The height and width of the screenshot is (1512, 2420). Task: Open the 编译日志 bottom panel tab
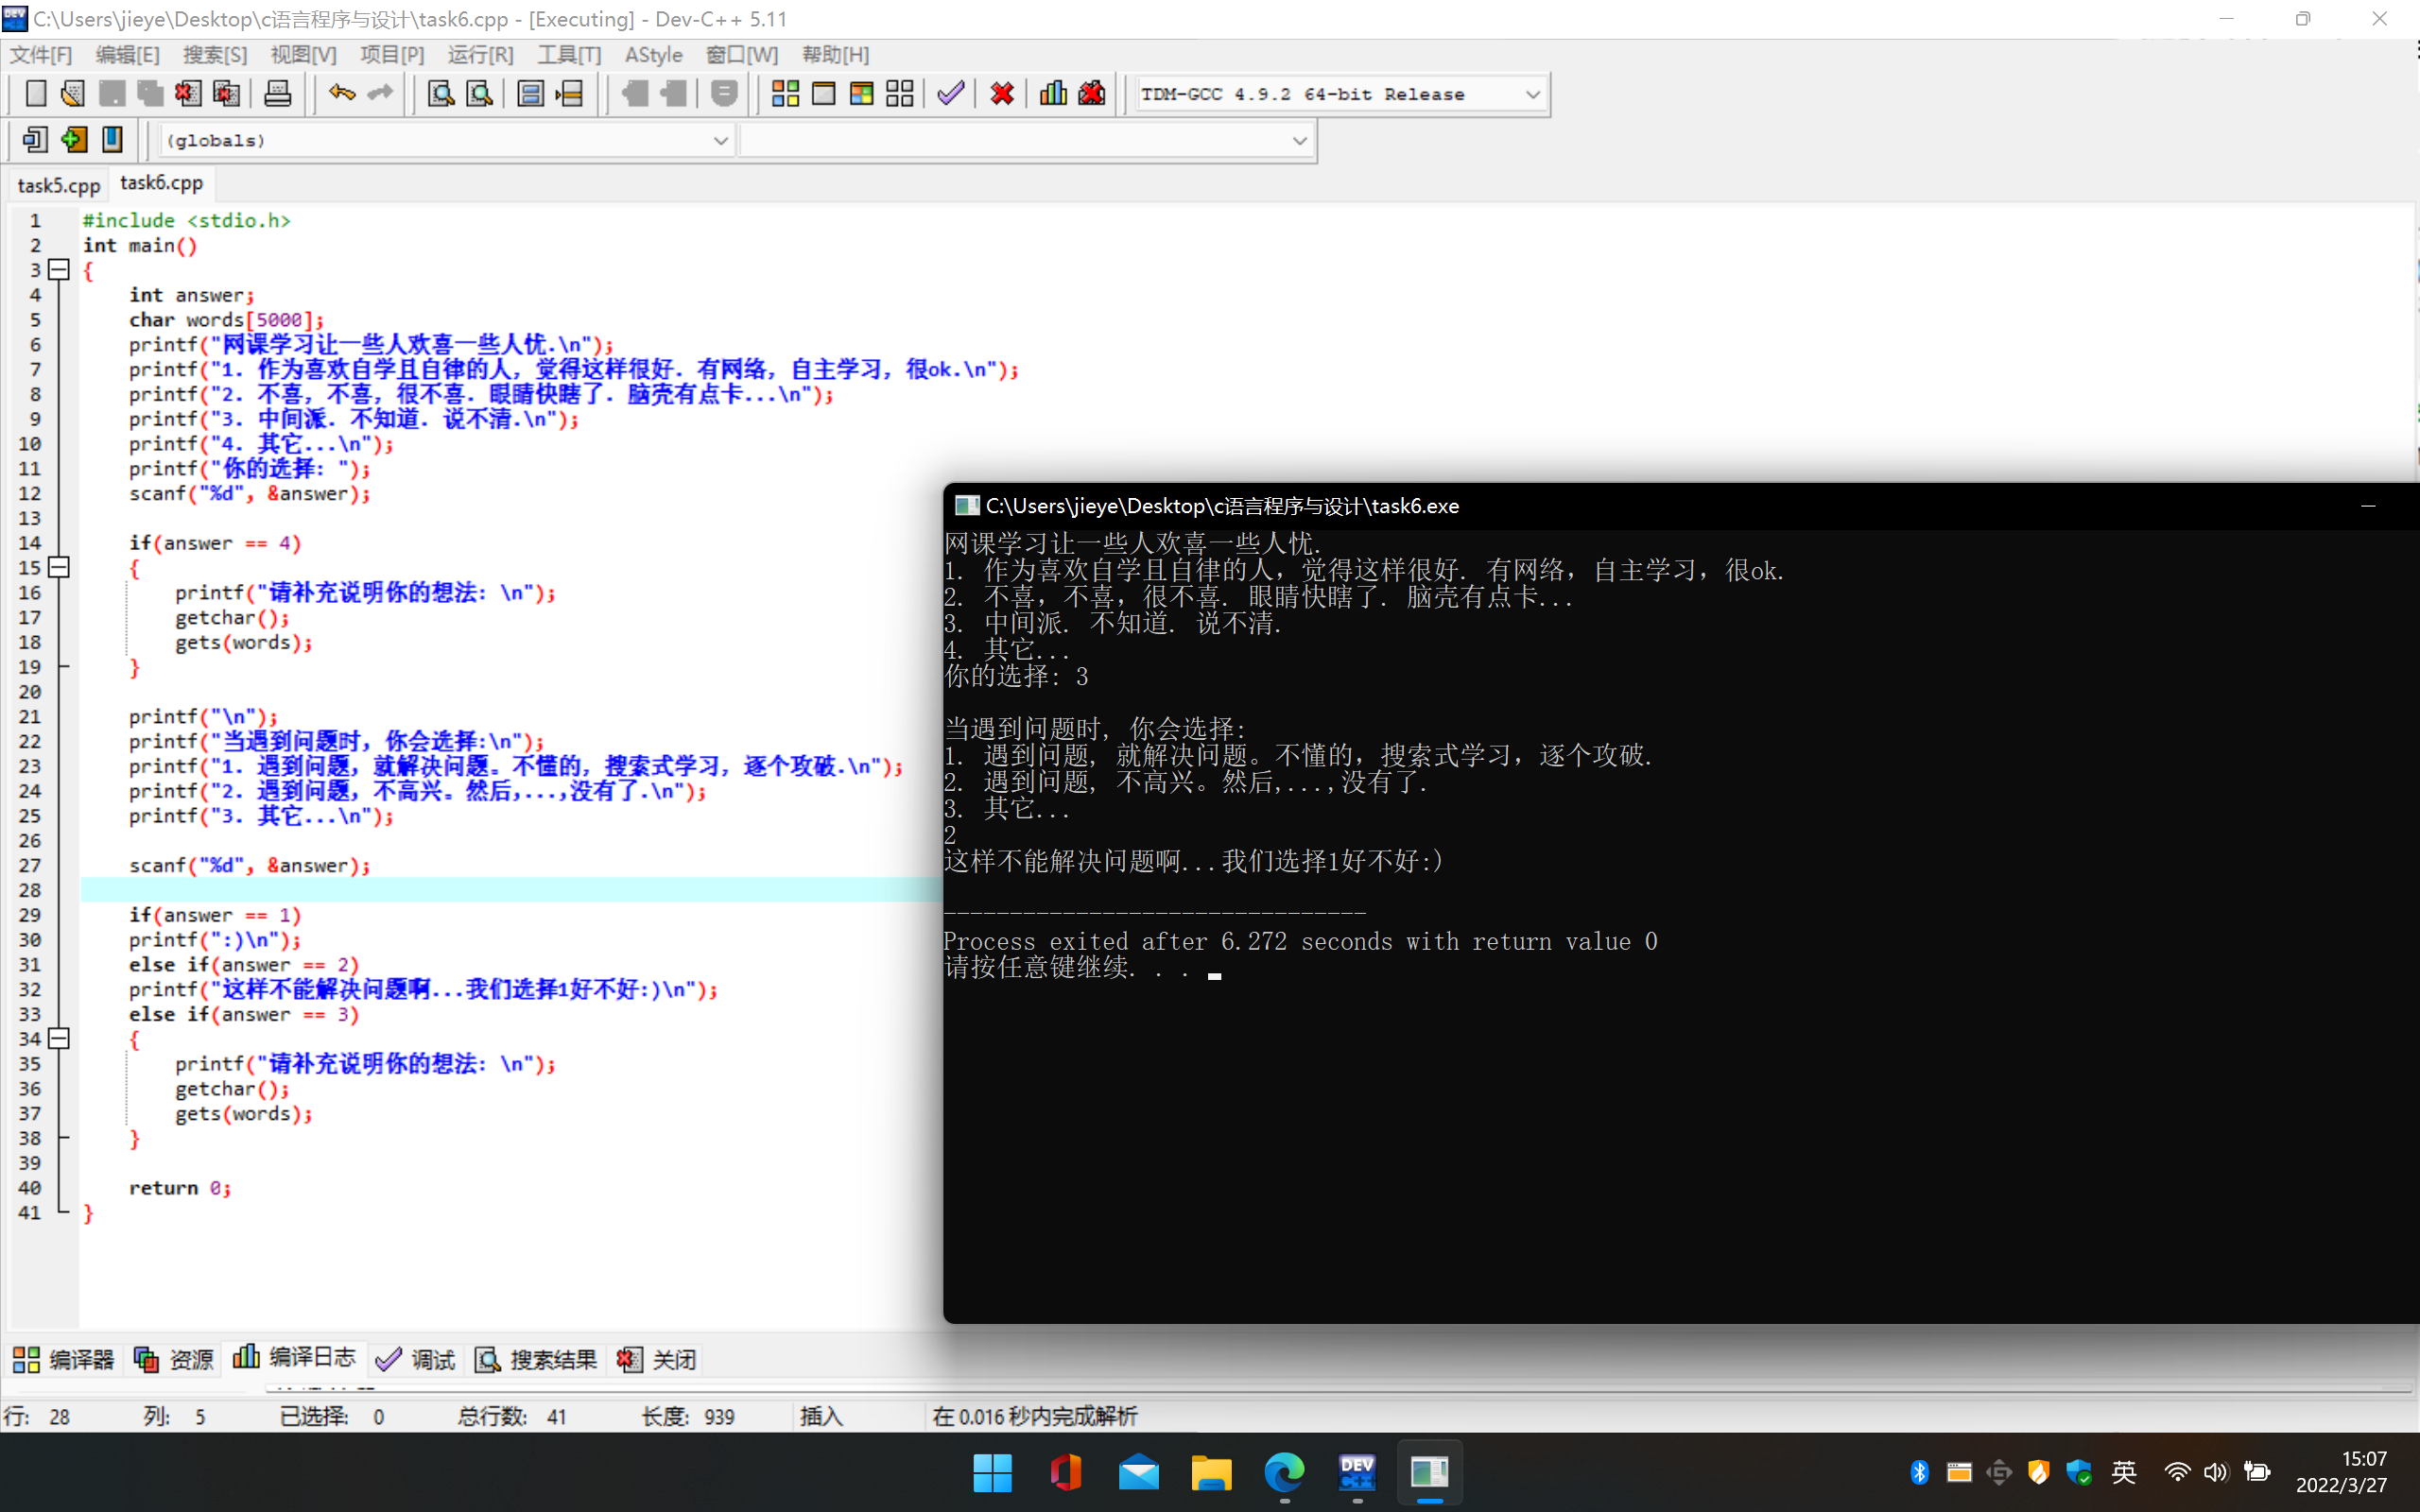tap(295, 1357)
